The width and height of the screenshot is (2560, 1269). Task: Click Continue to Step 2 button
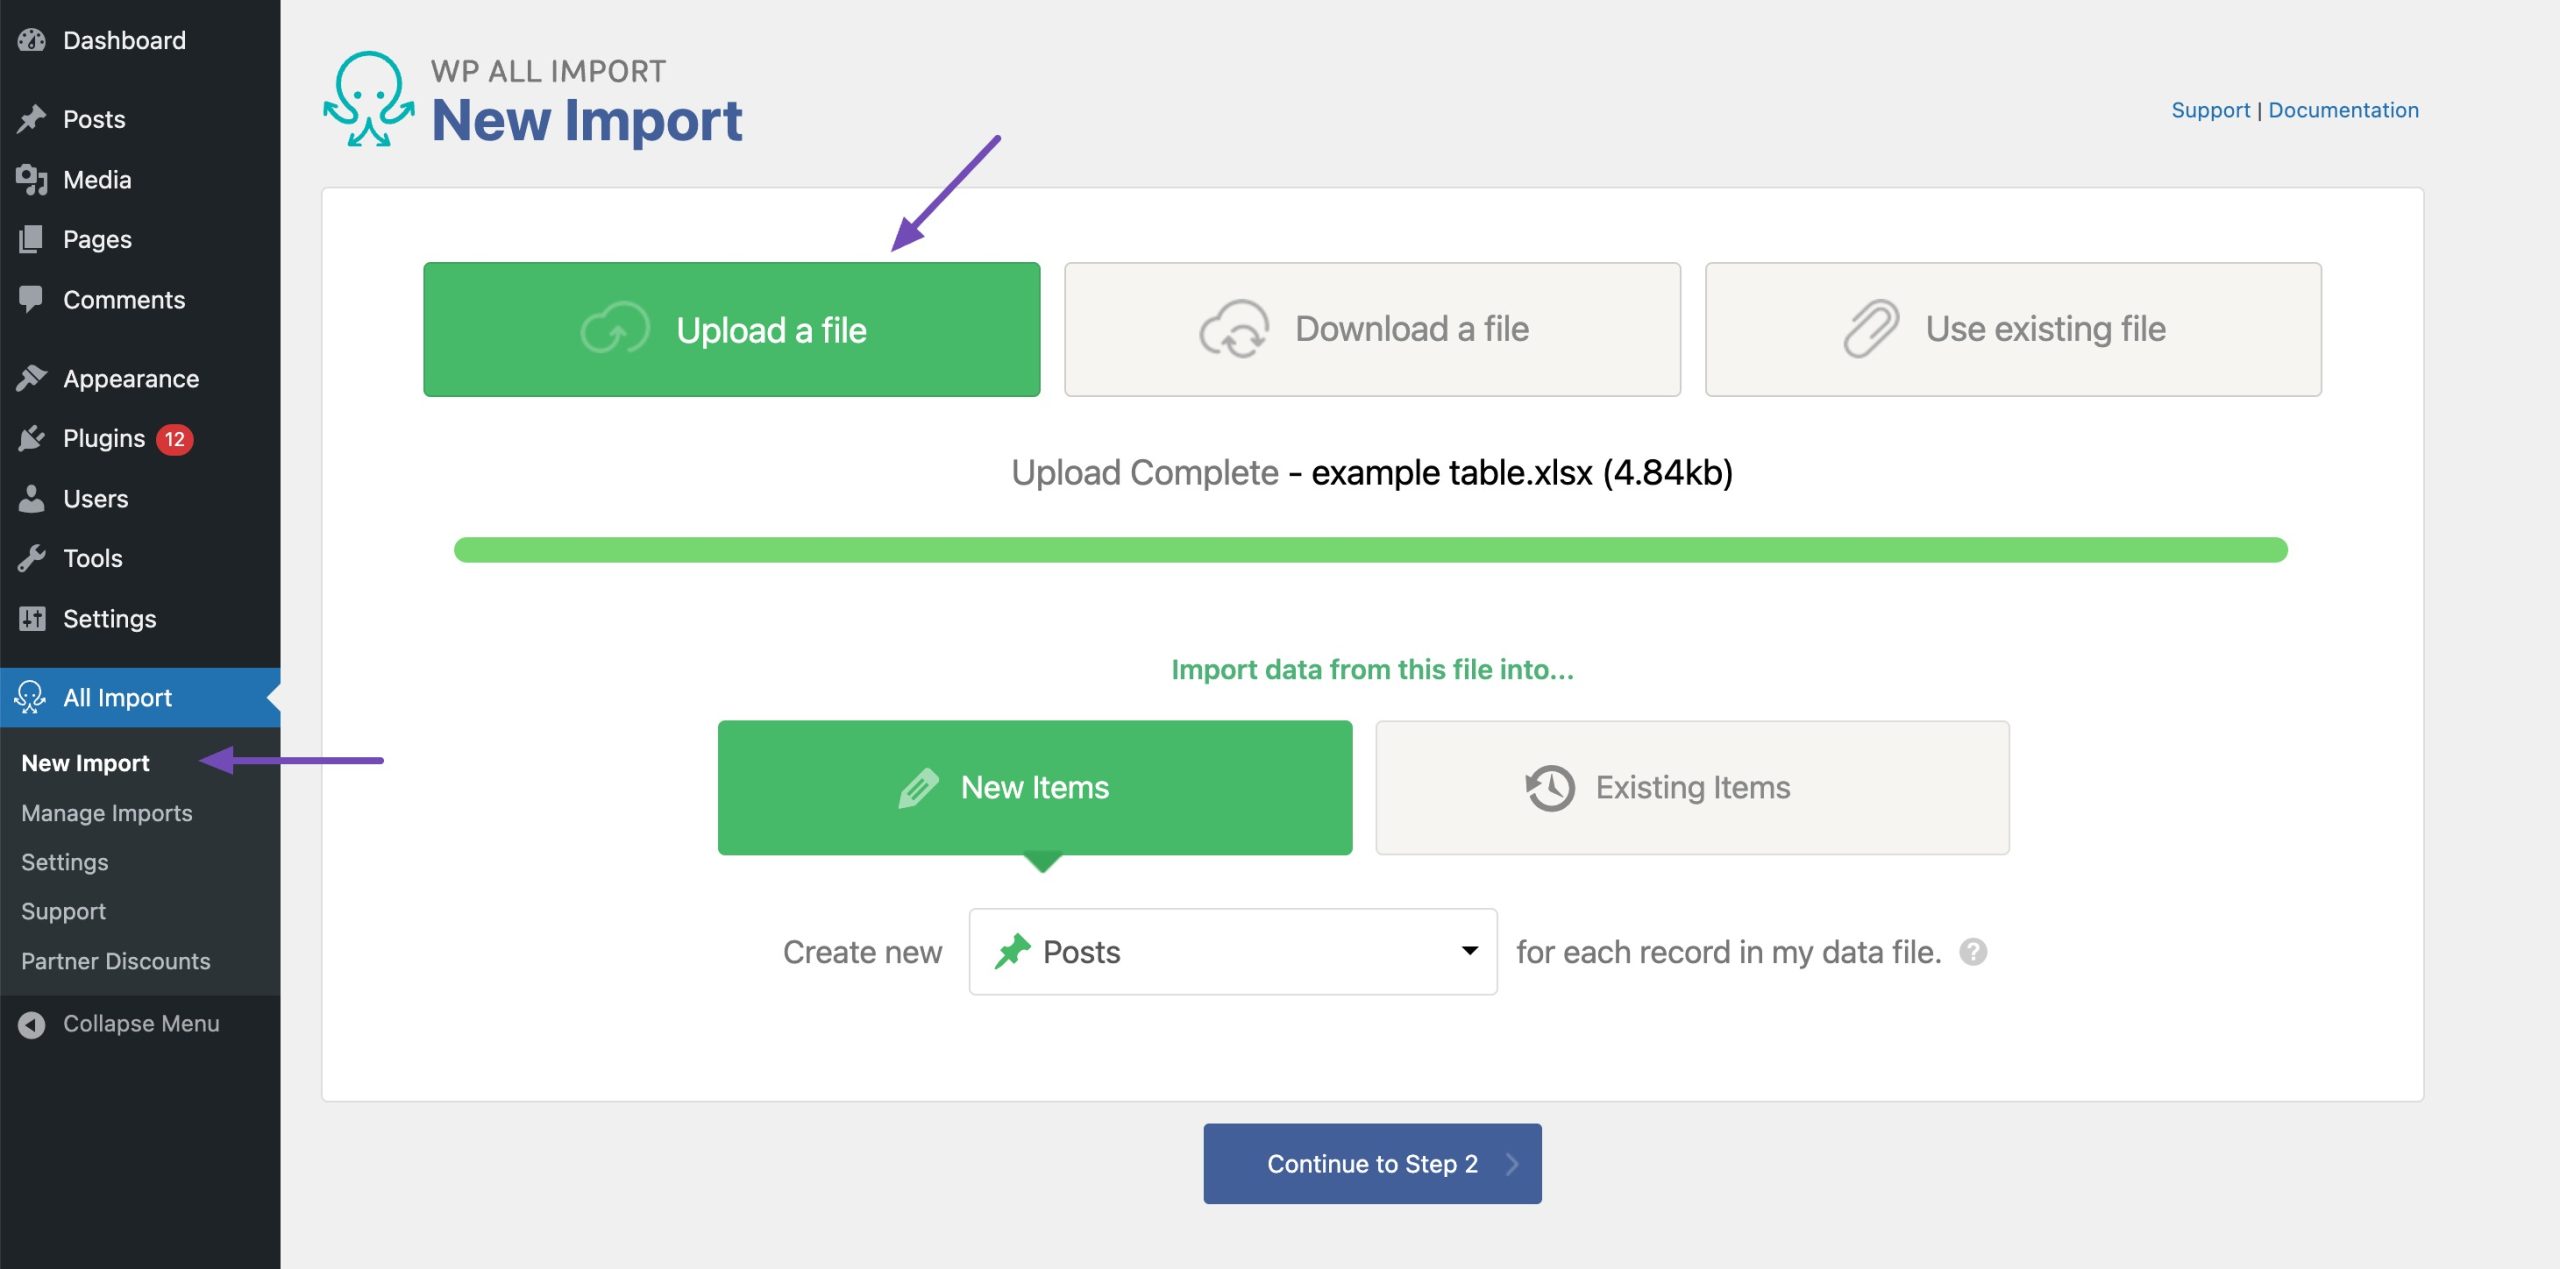coord(1372,1163)
